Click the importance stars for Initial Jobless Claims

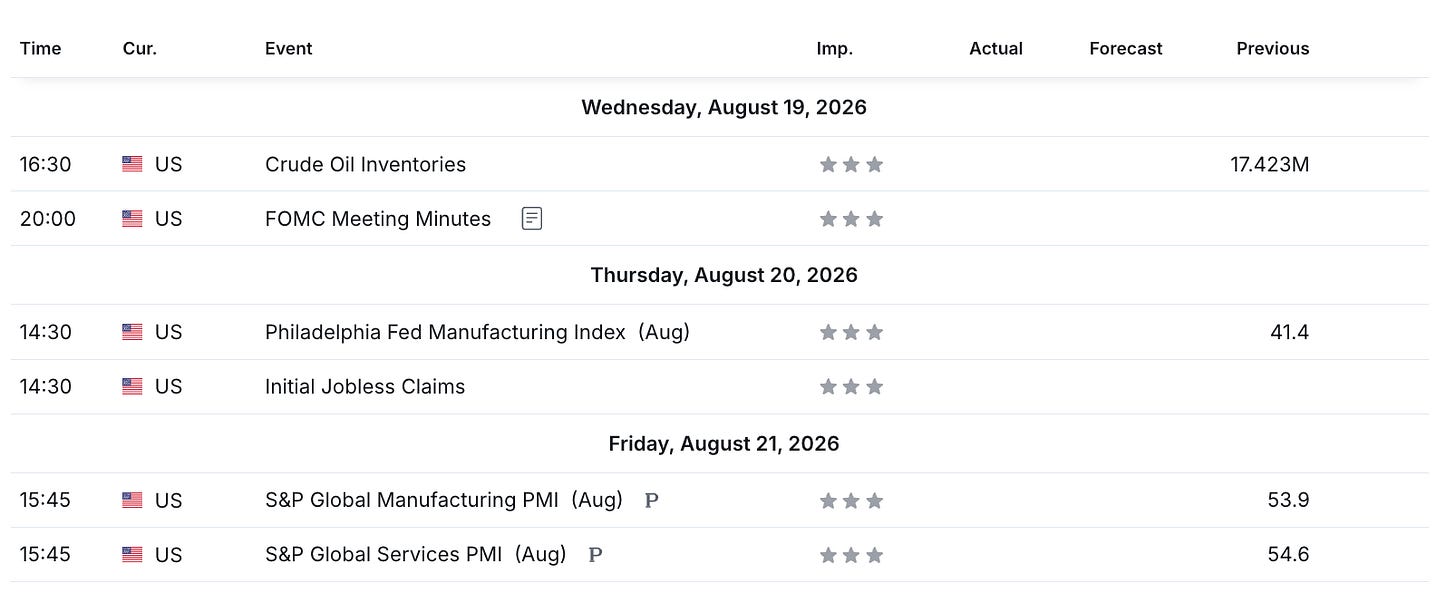(x=851, y=386)
